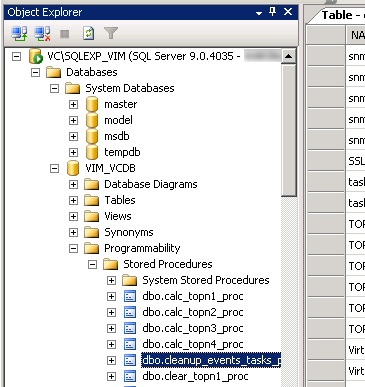Click the Disconnect server toolbar icon
This screenshot has height=387, width=365.
tap(42, 33)
